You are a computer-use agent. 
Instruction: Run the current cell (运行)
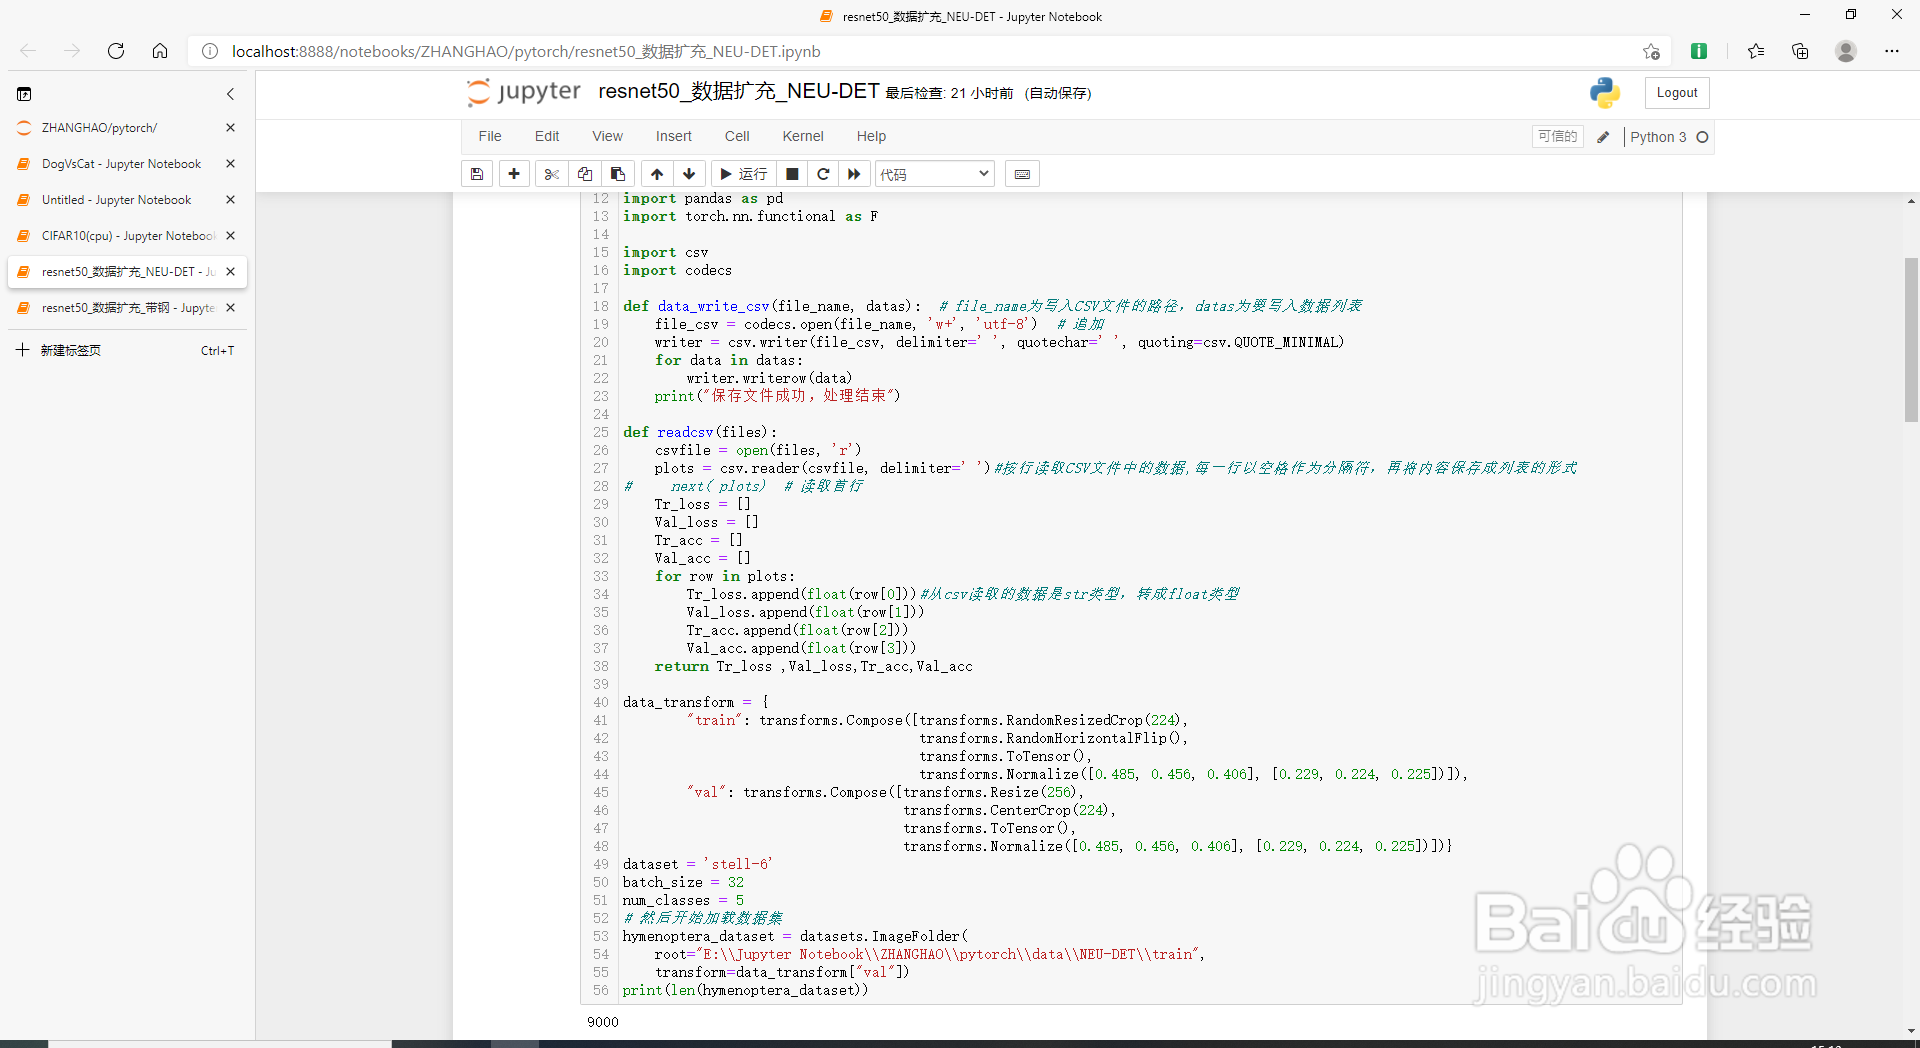click(x=743, y=174)
